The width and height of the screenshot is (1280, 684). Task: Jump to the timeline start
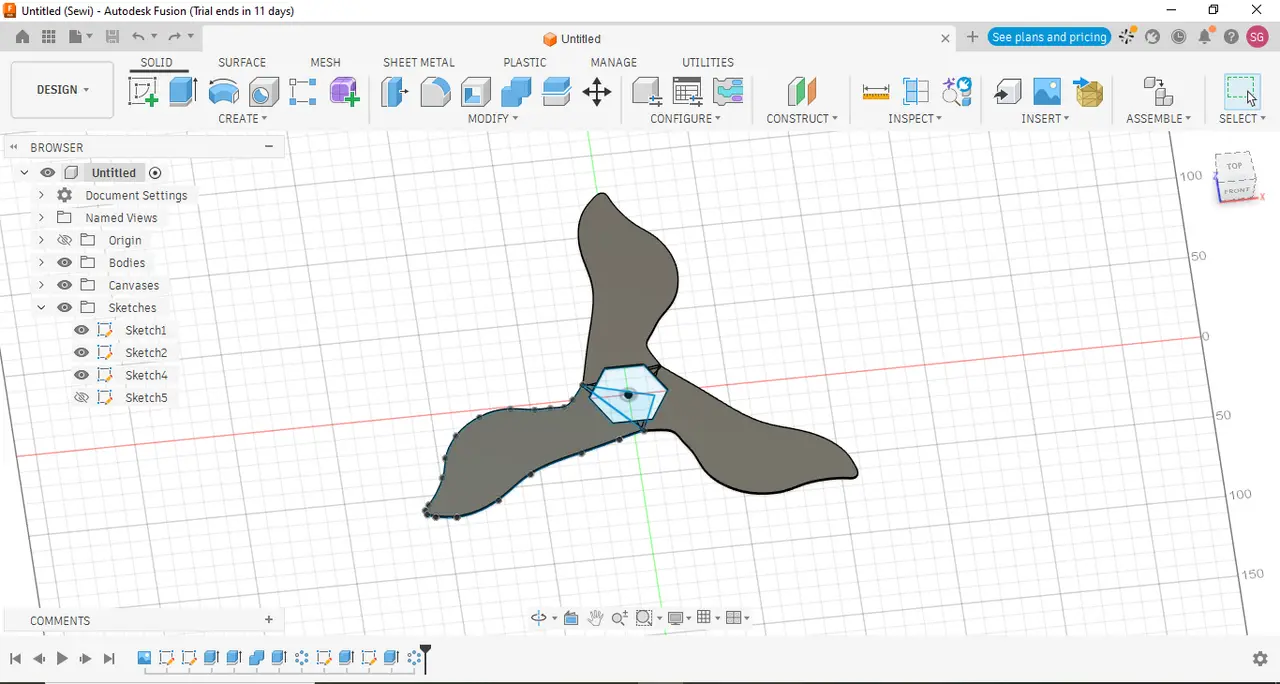pos(15,658)
